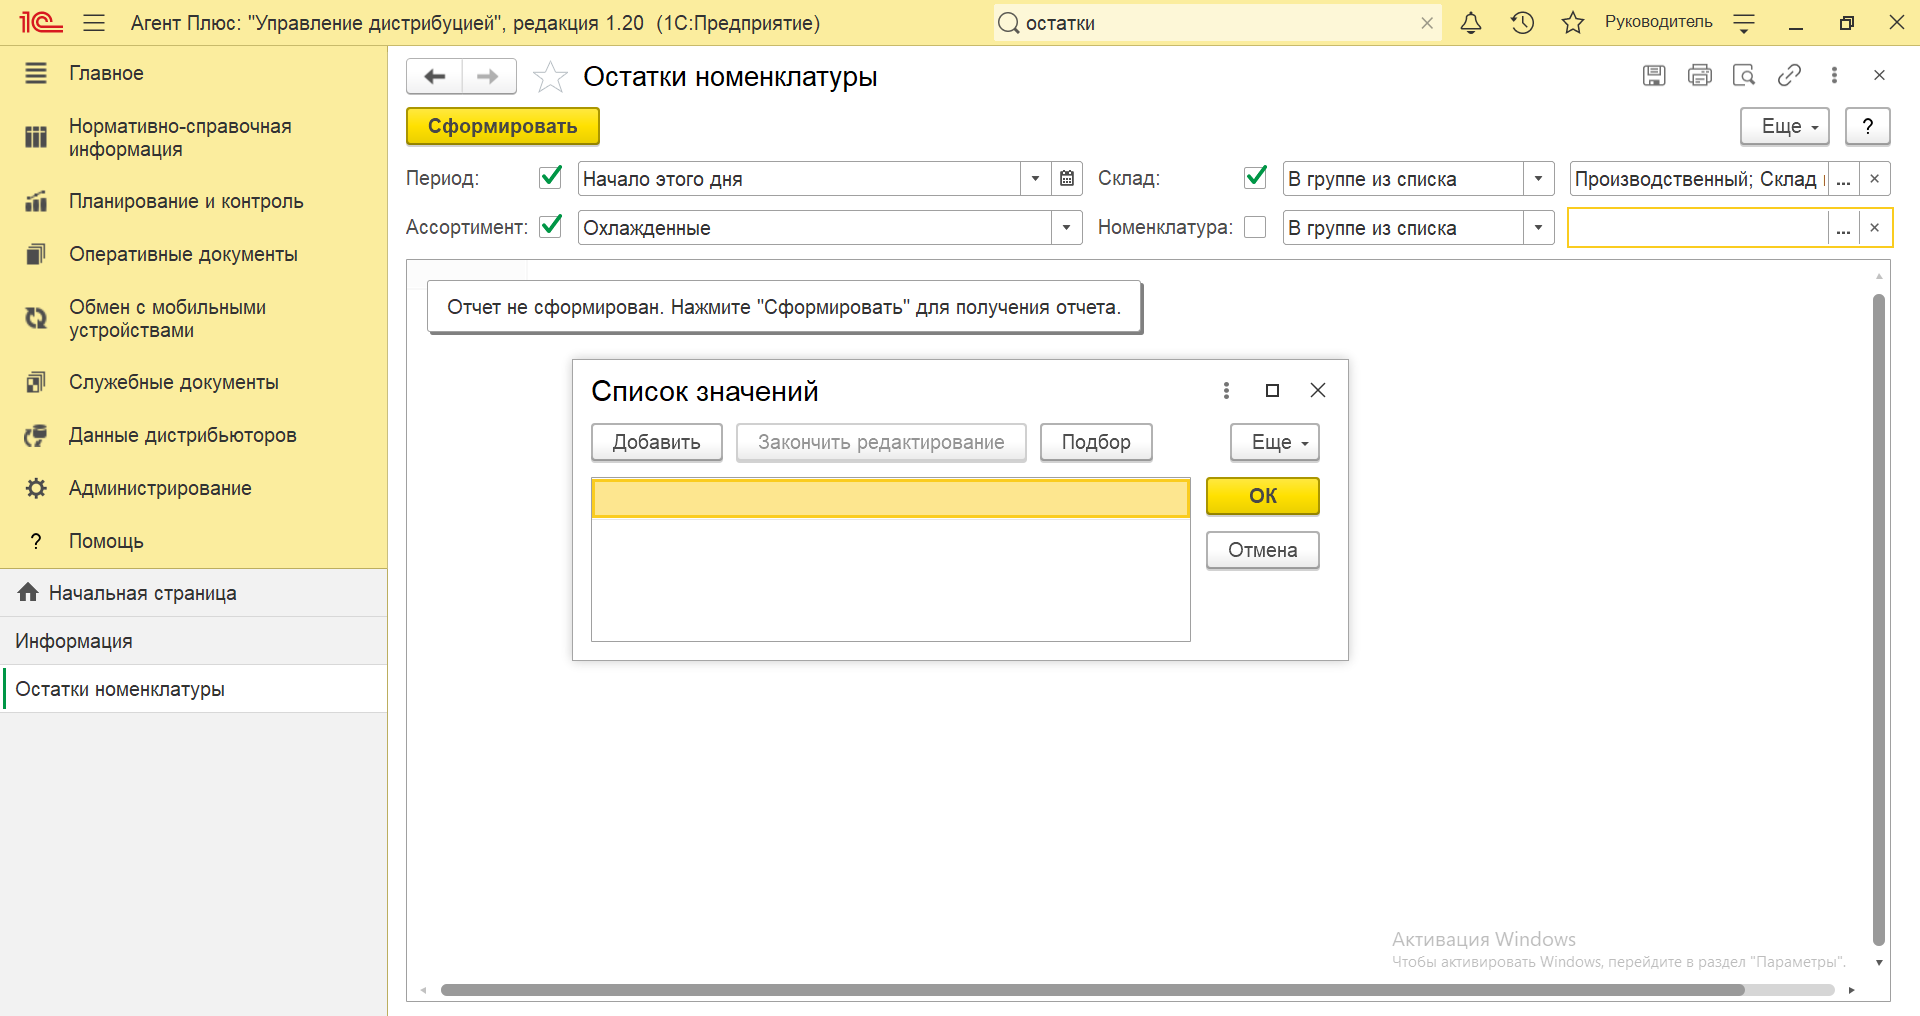Viewport: 1920px width, 1016px height.
Task: Open Оперативные документы section
Action: [193, 254]
